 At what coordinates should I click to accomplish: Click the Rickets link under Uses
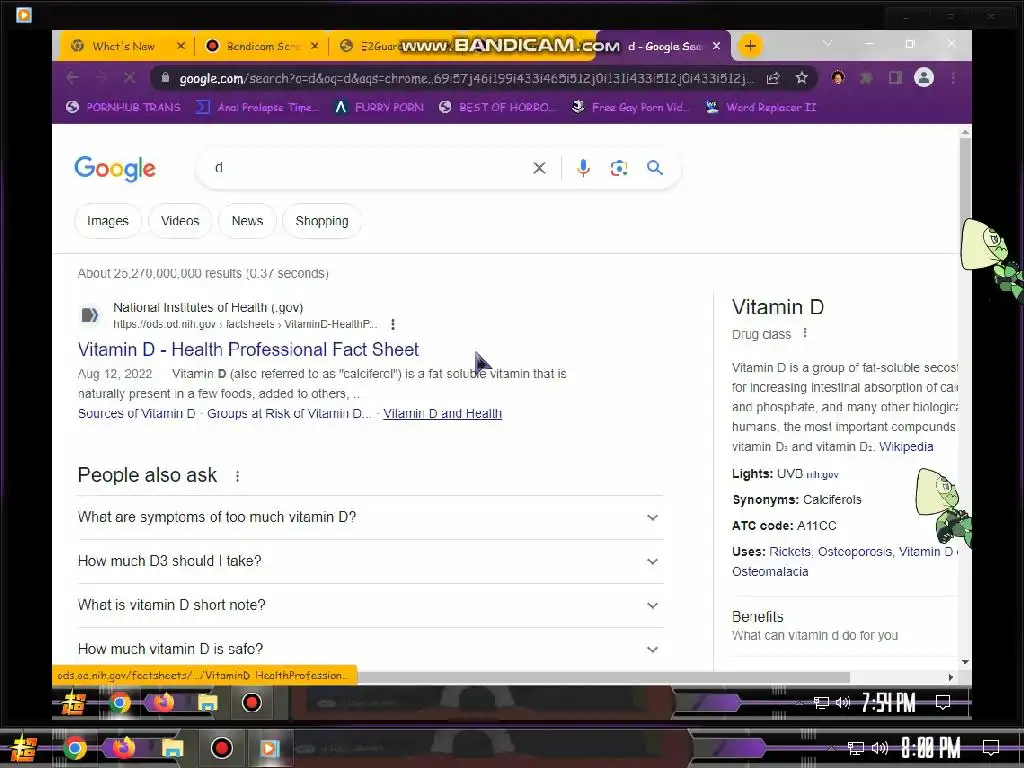[x=790, y=552]
